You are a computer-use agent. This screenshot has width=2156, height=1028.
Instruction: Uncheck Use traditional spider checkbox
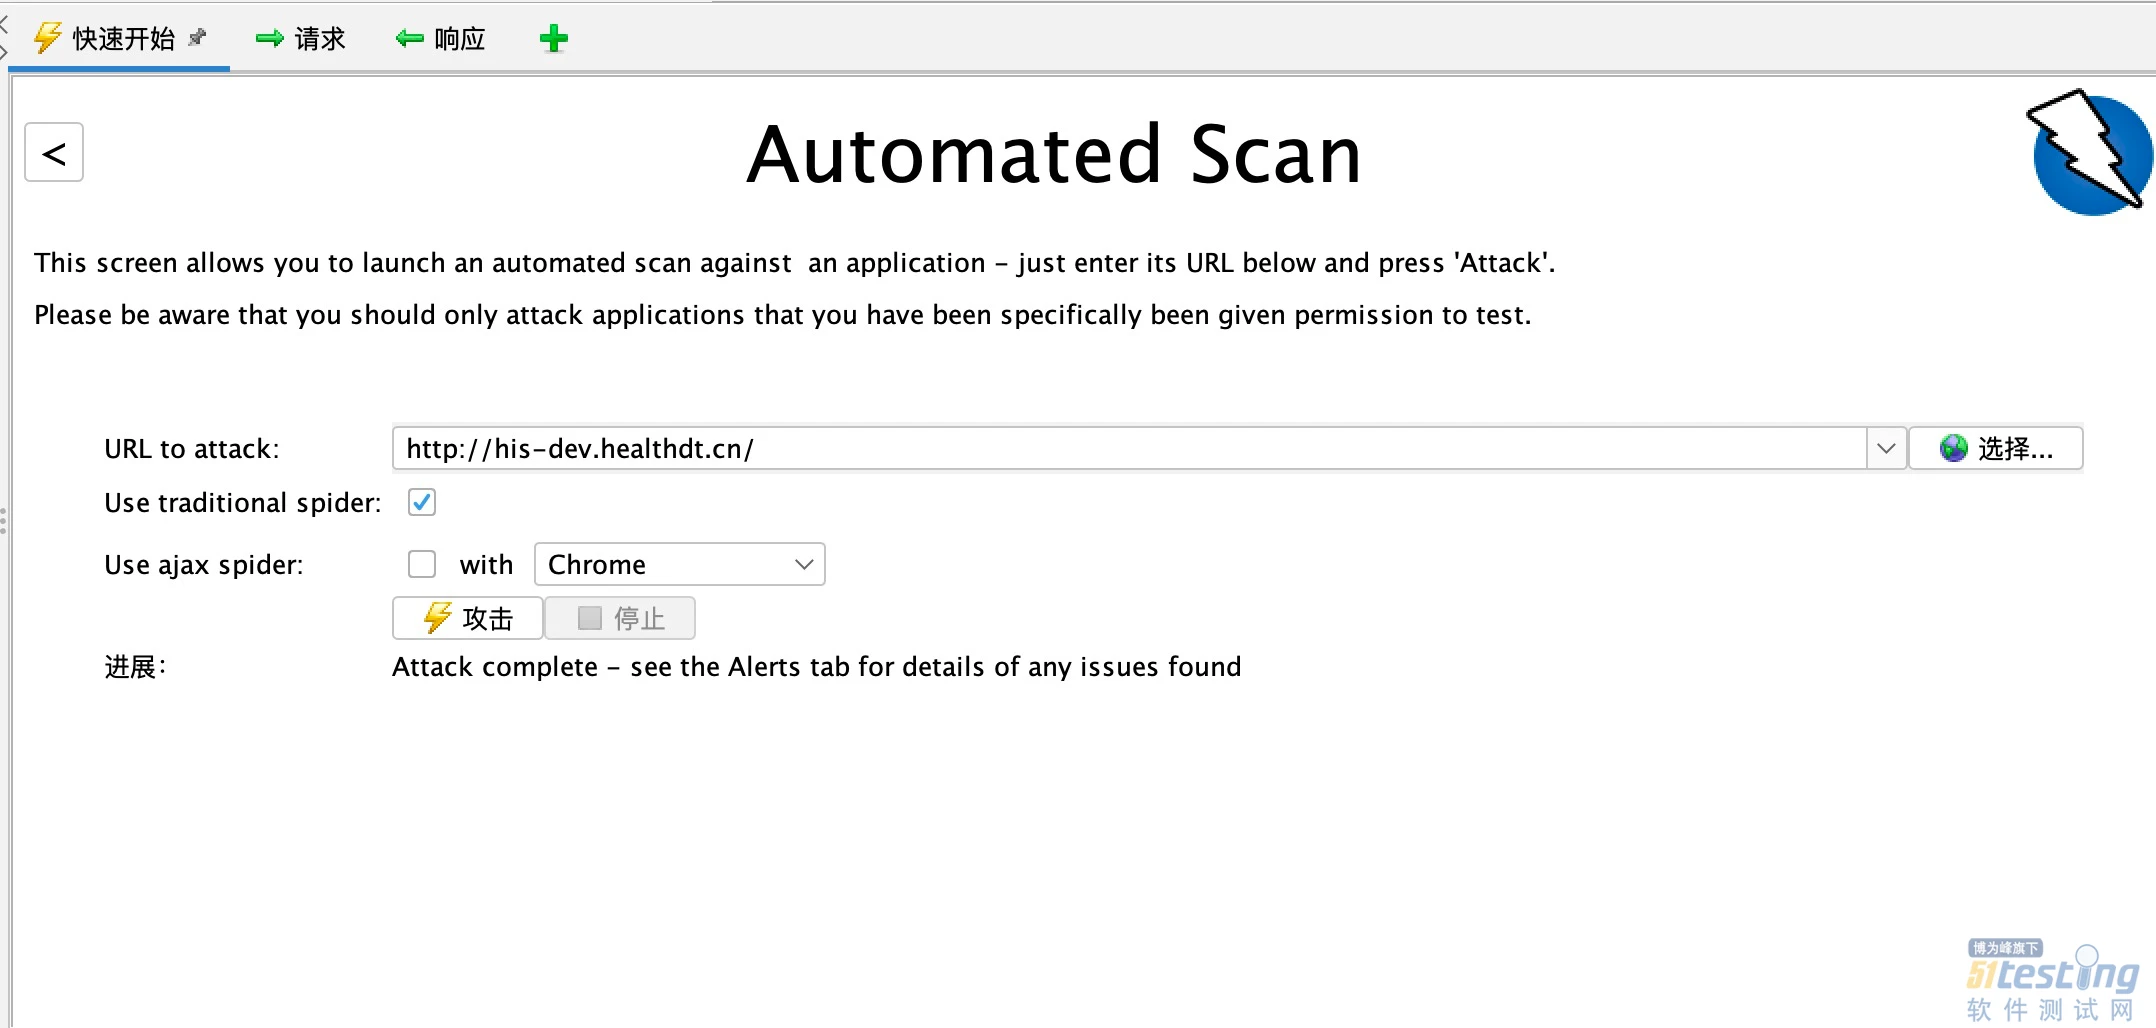(x=422, y=502)
